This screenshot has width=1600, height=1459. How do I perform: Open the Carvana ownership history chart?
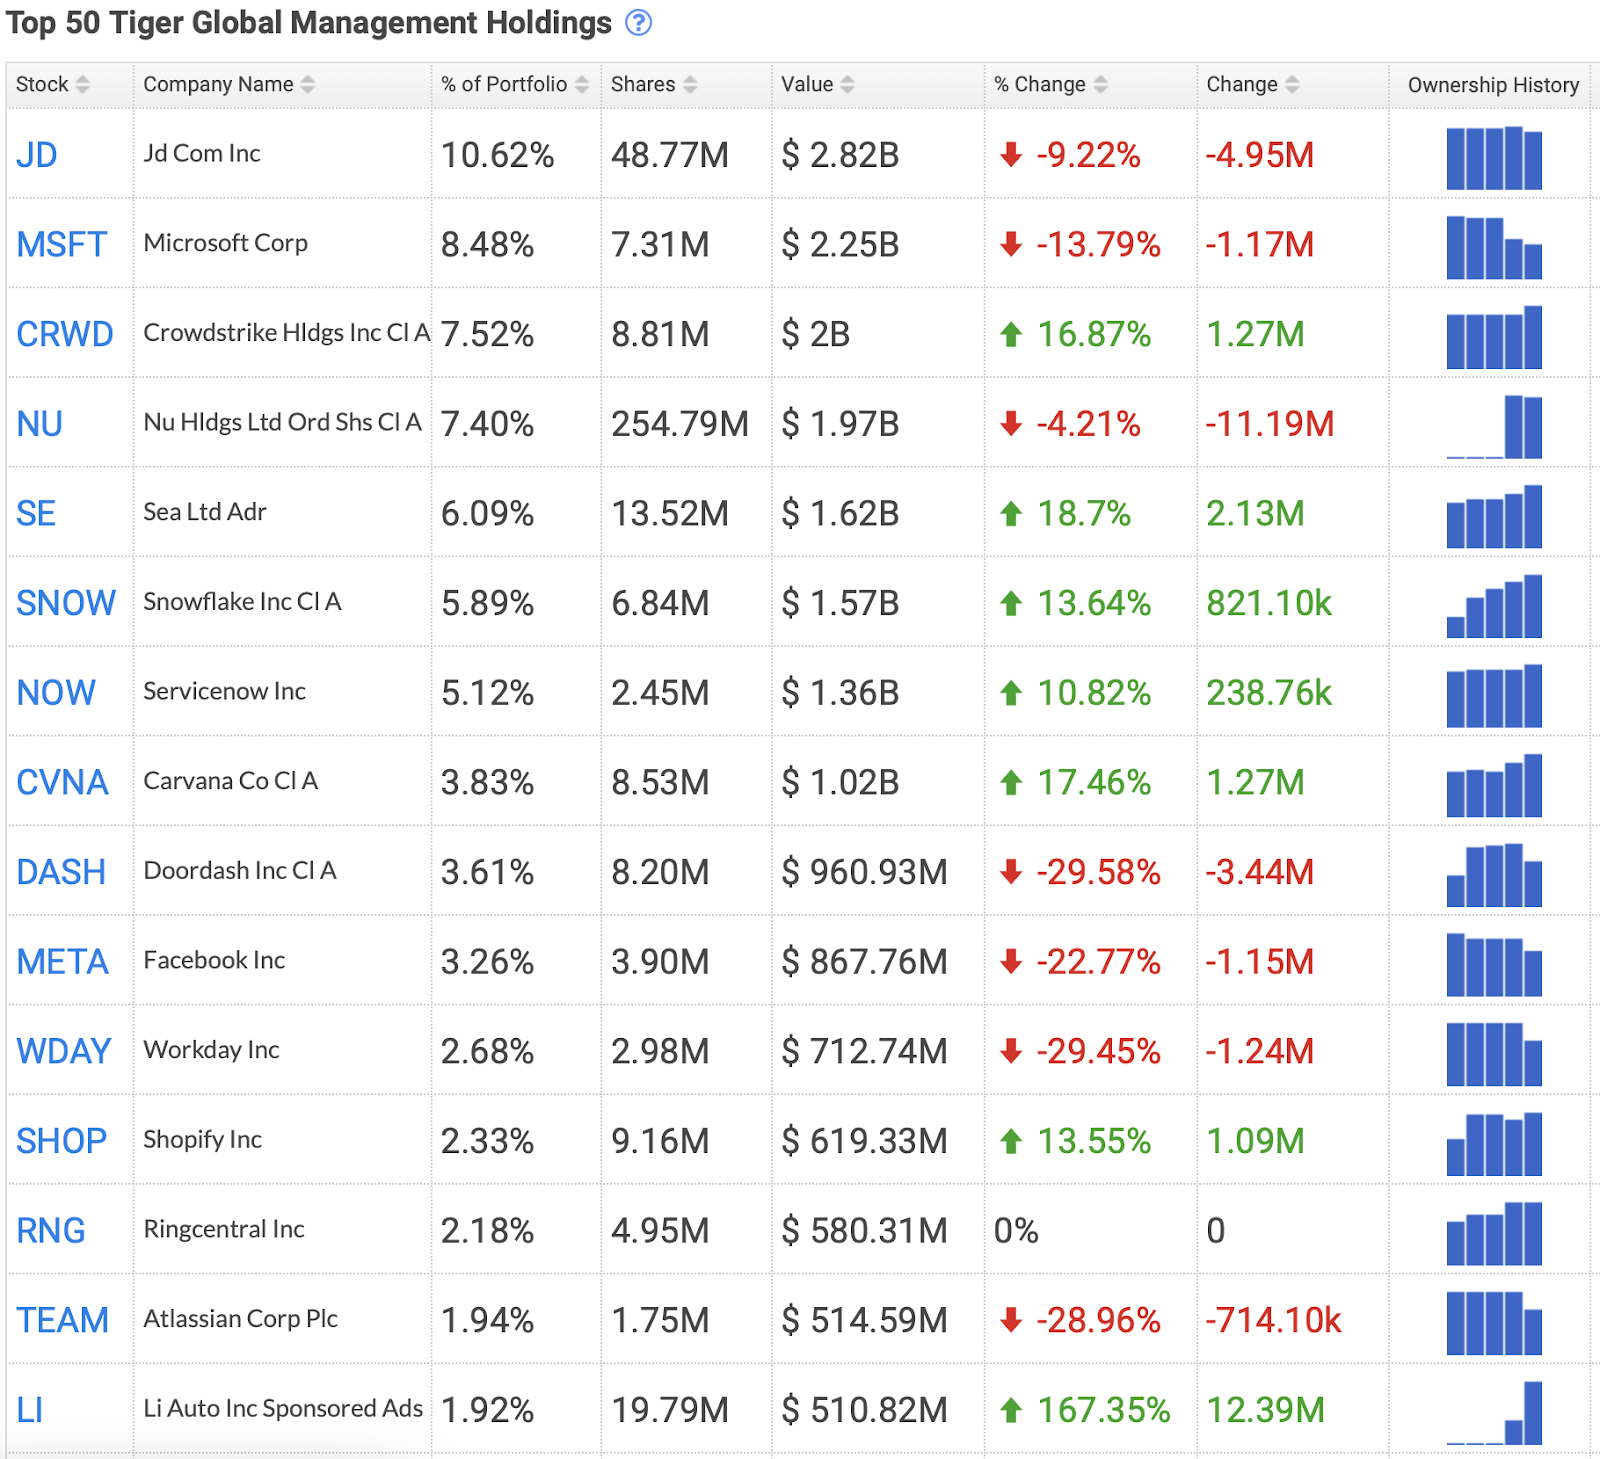tap(1494, 785)
